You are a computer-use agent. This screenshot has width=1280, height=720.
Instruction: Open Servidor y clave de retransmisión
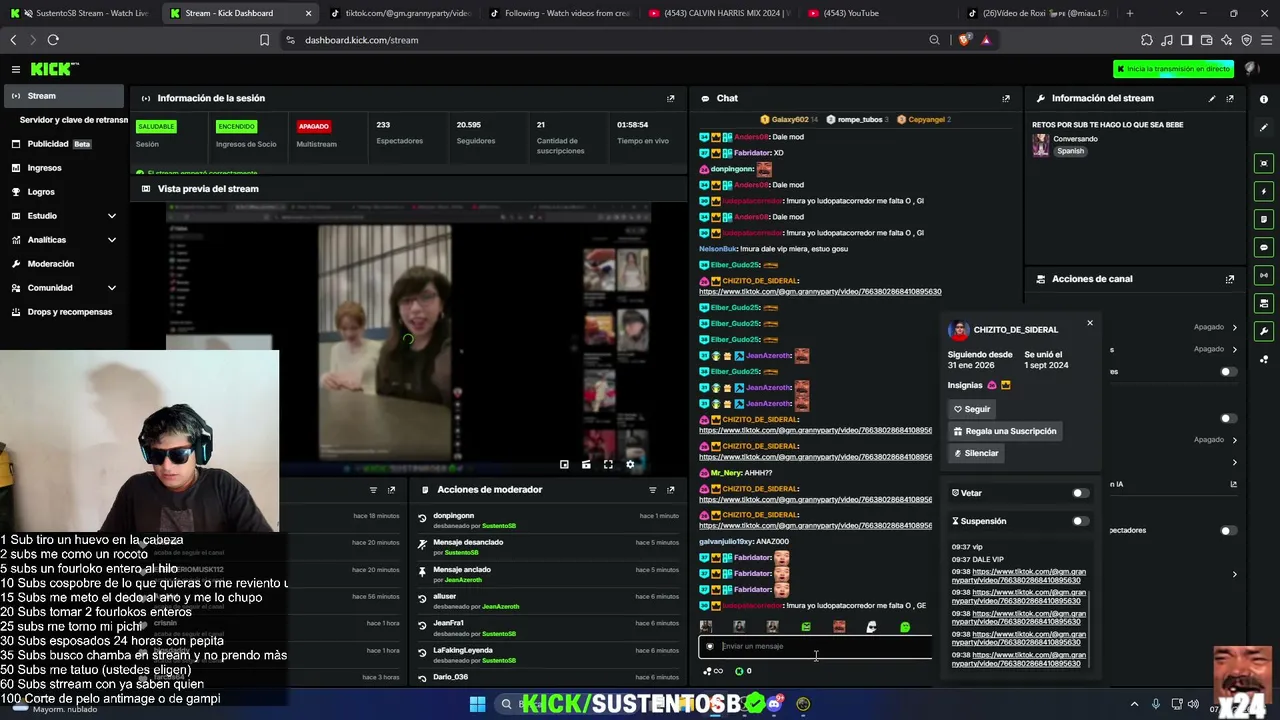73,120
